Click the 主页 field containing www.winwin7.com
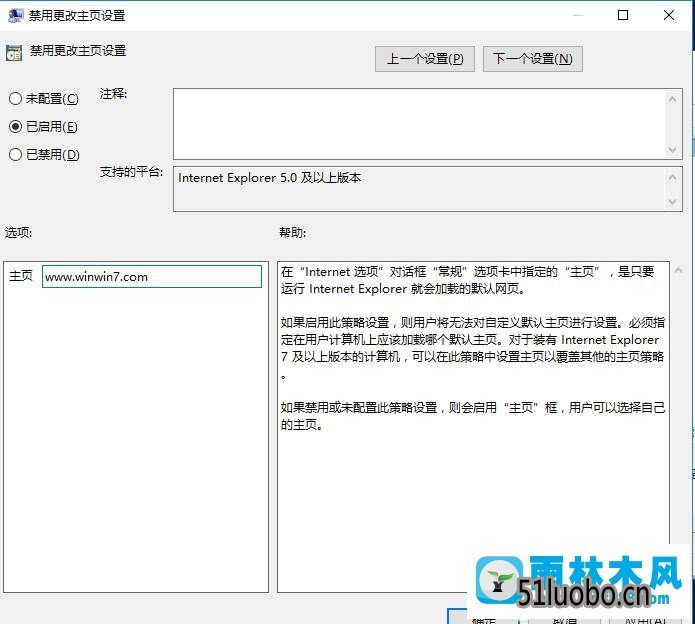This screenshot has width=695, height=624. (151, 277)
